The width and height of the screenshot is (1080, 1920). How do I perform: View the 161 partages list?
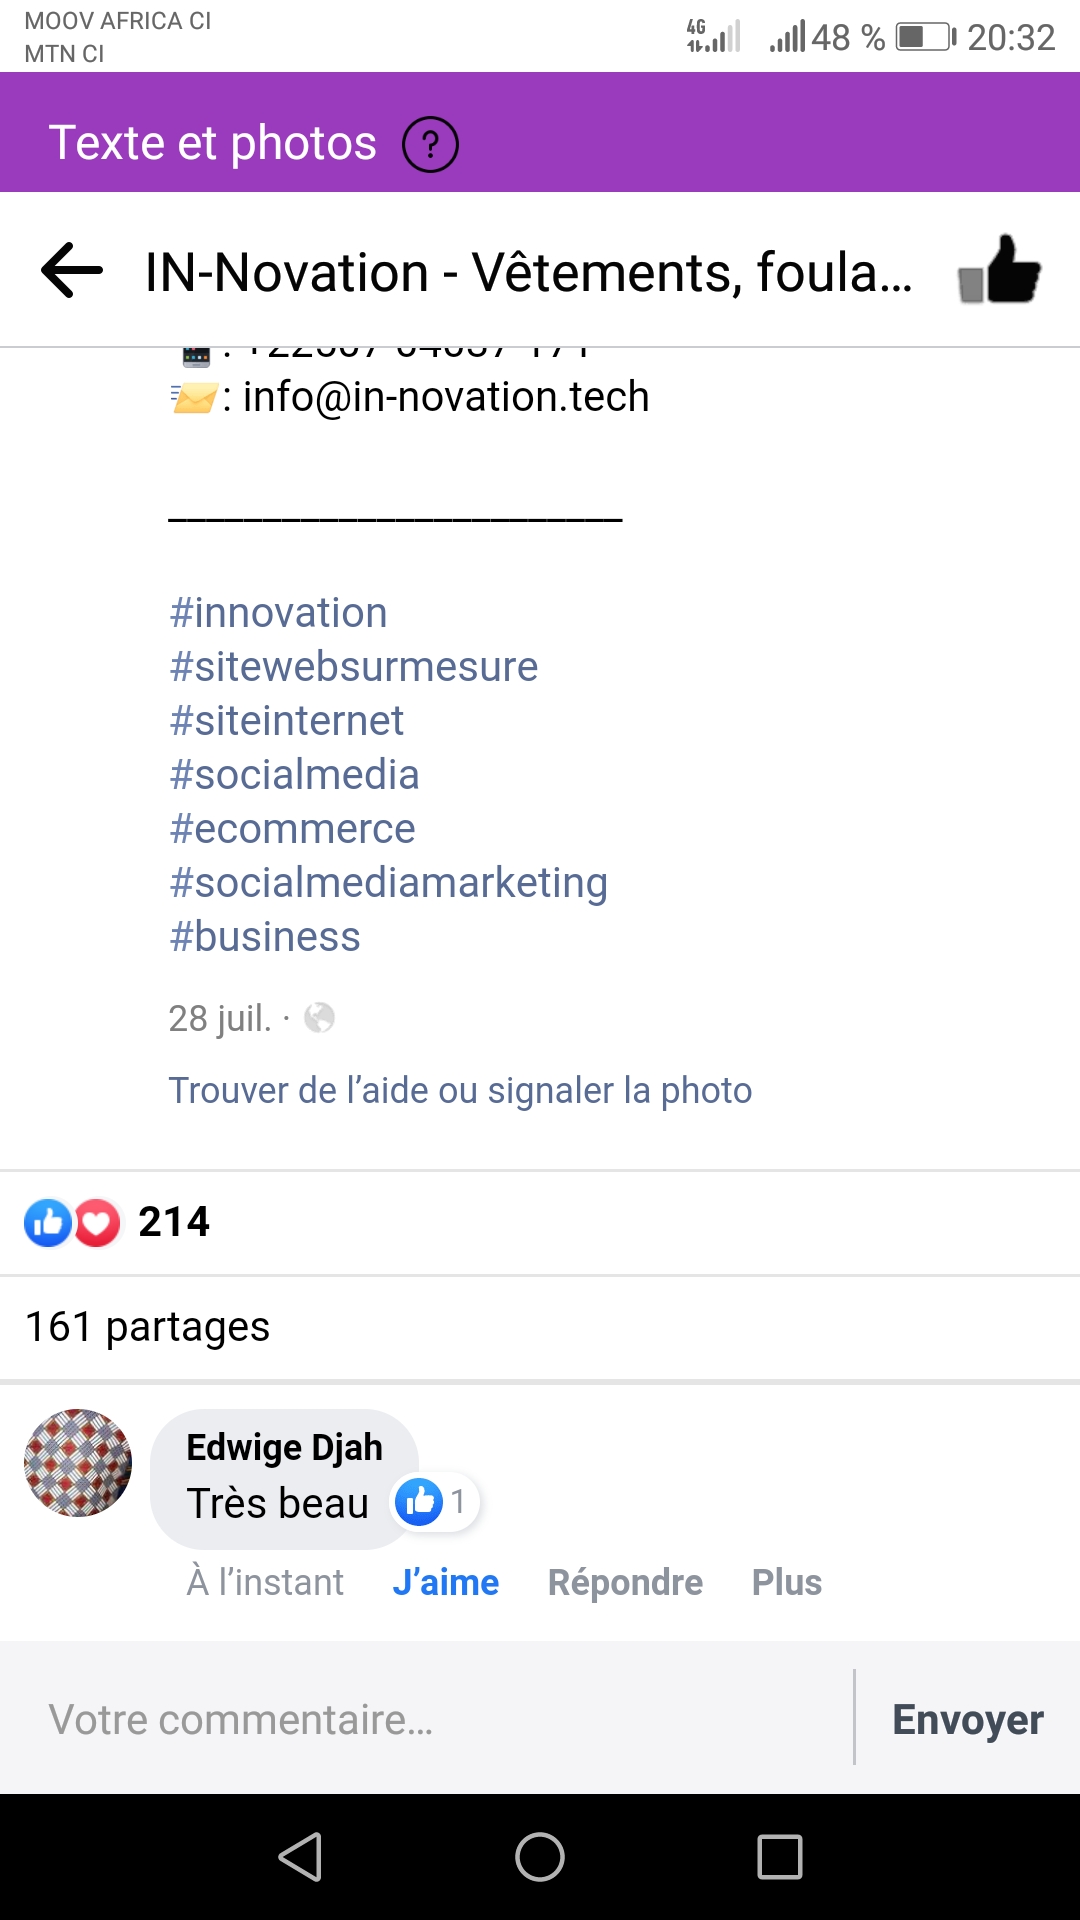coord(147,1327)
